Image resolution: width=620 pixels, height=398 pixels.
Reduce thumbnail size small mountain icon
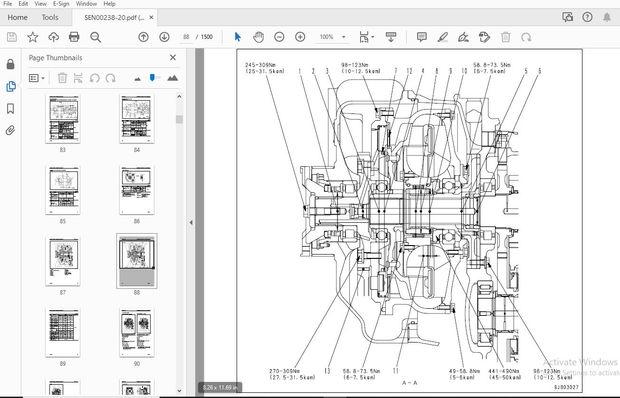(x=137, y=79)
